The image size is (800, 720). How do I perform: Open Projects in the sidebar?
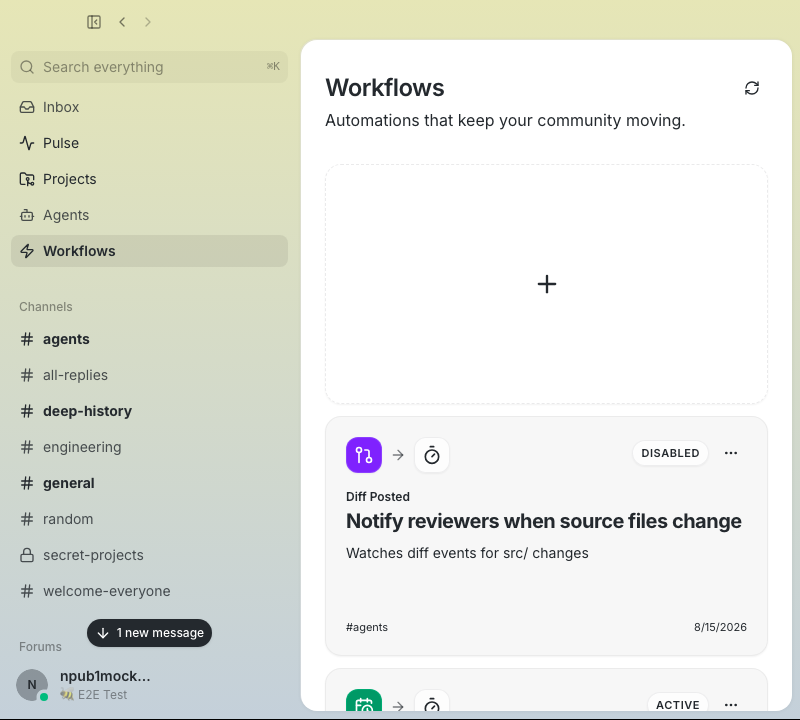[x=149, y=179]
